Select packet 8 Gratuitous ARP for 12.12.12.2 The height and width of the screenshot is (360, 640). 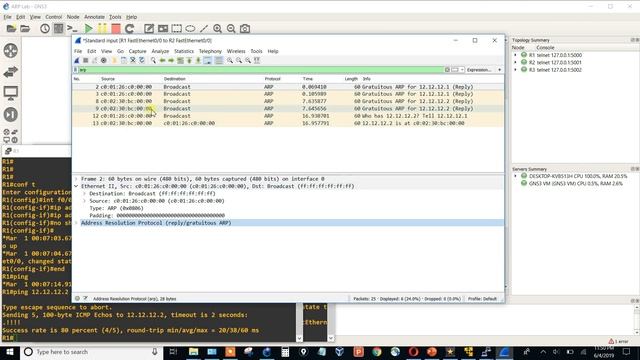click(x=288, y=101)
